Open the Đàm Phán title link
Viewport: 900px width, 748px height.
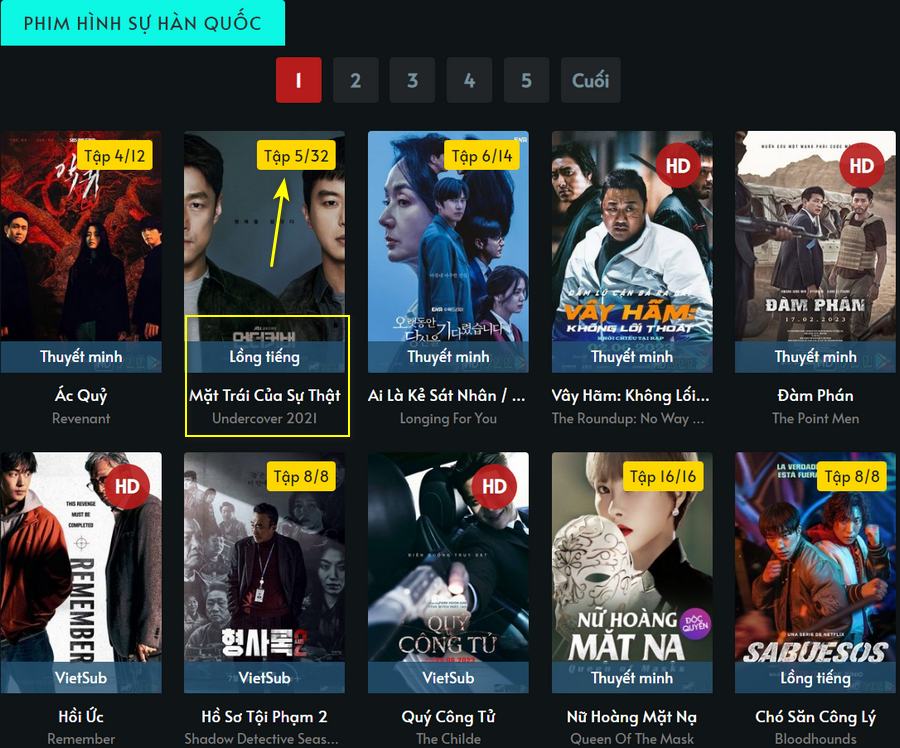[816, 396]
